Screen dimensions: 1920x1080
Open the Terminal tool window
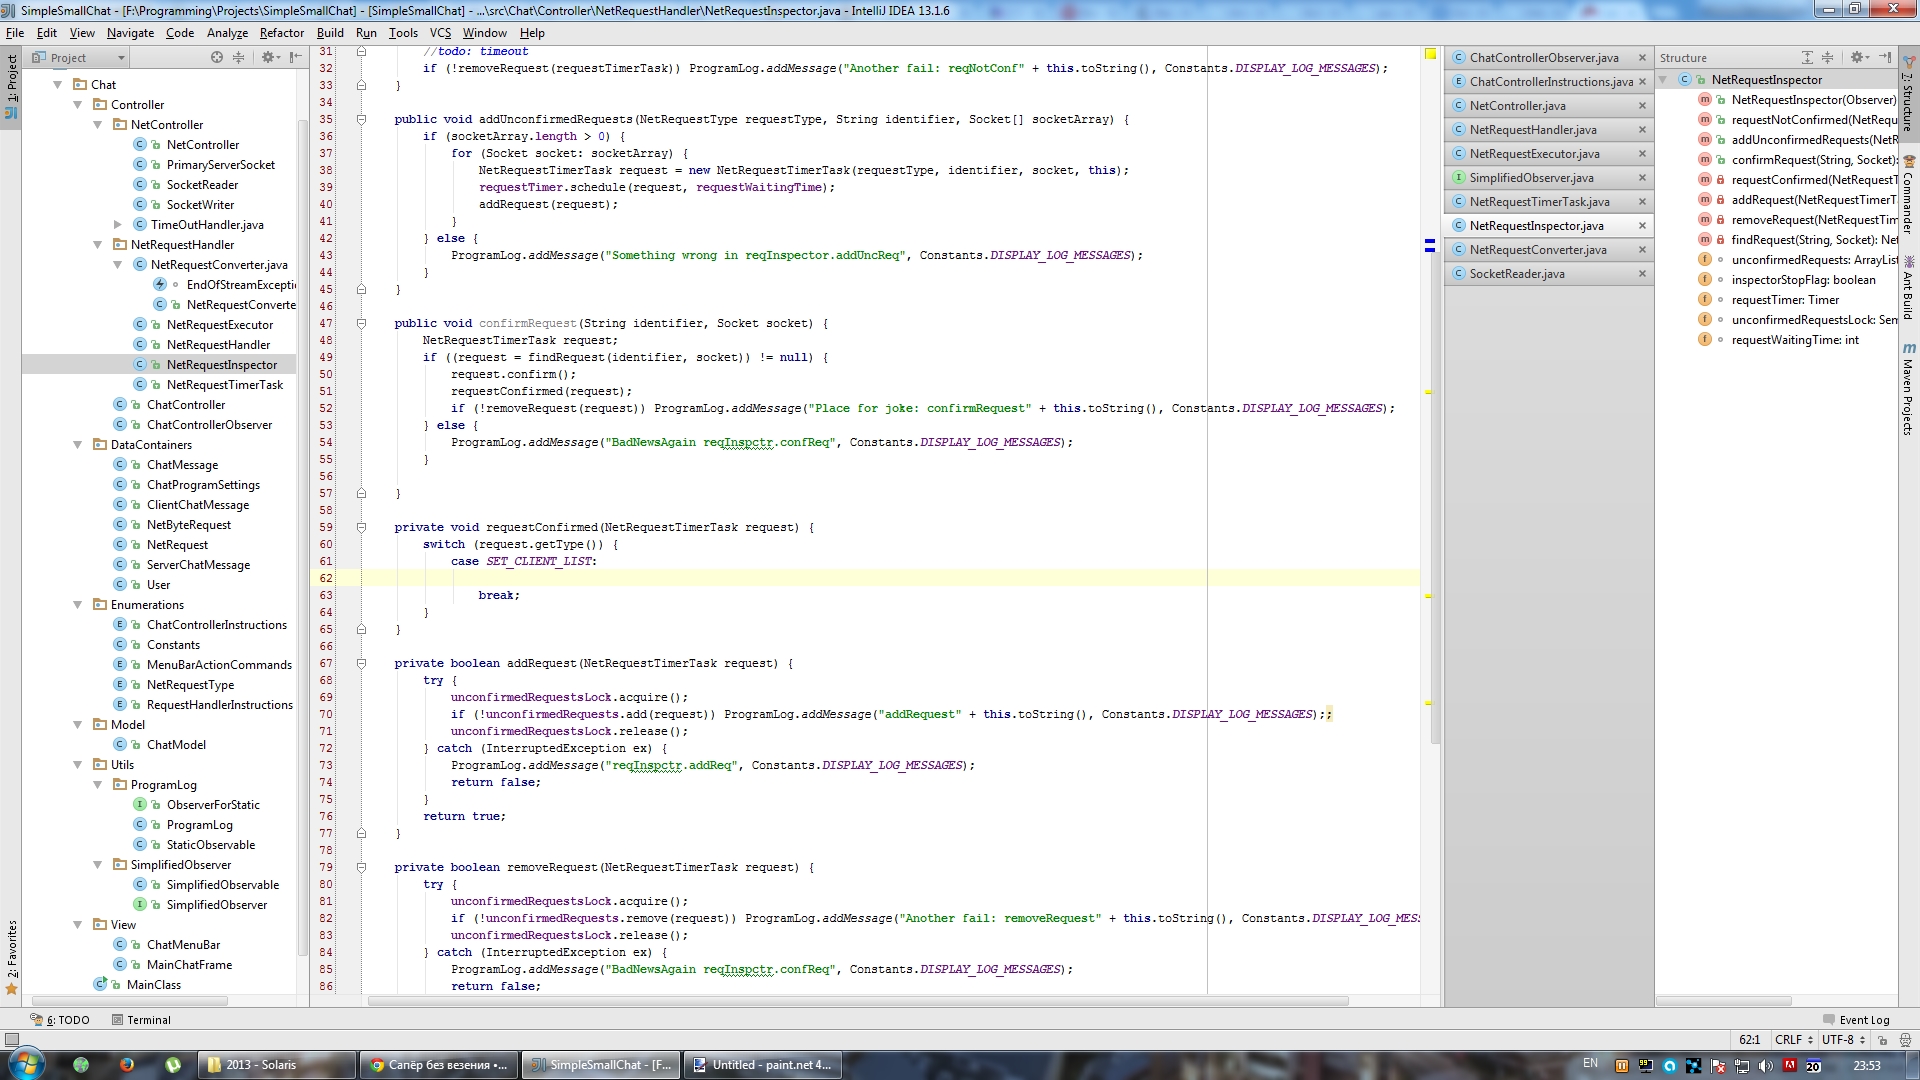tap(141, 1020)
